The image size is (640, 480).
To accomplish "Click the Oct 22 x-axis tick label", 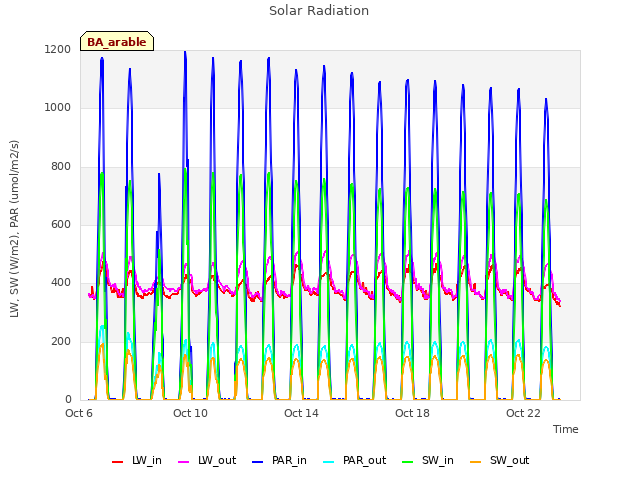I will coord(523,413).
